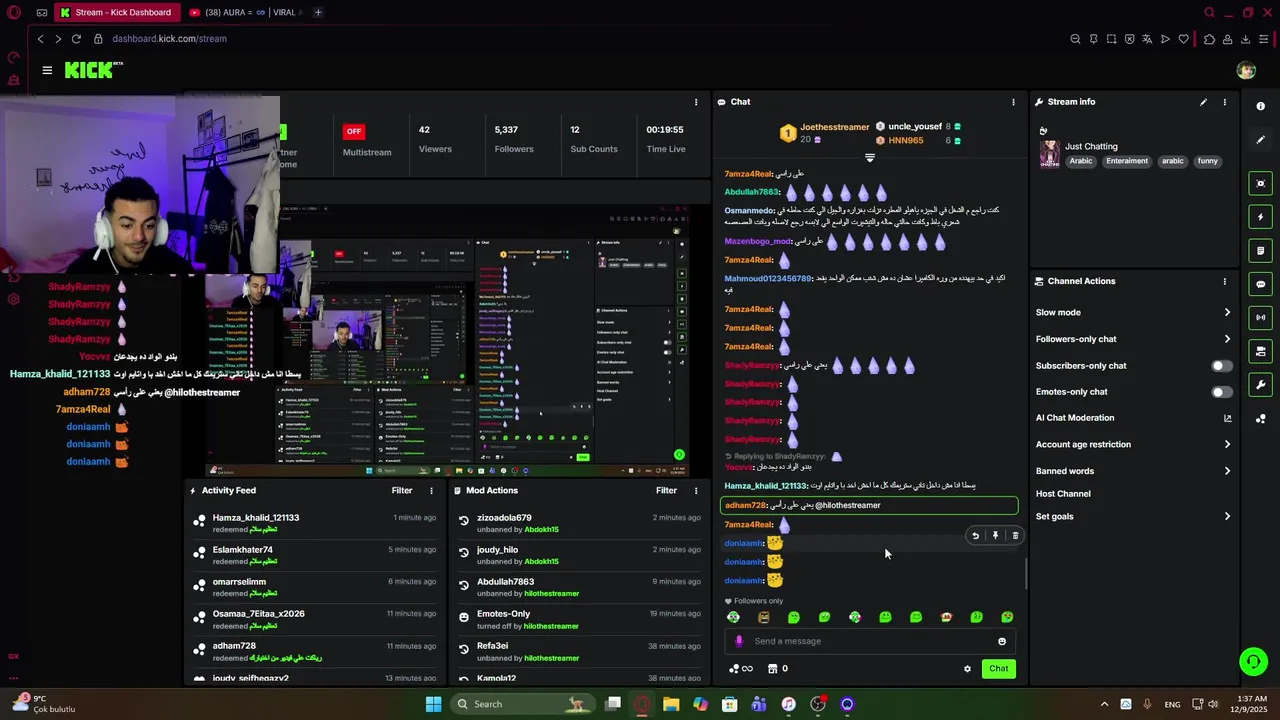Click the chat panel scrollbar
The height and width of the screenshot is (720, 1280).
pyautogui.click(x=1026, y=572)
